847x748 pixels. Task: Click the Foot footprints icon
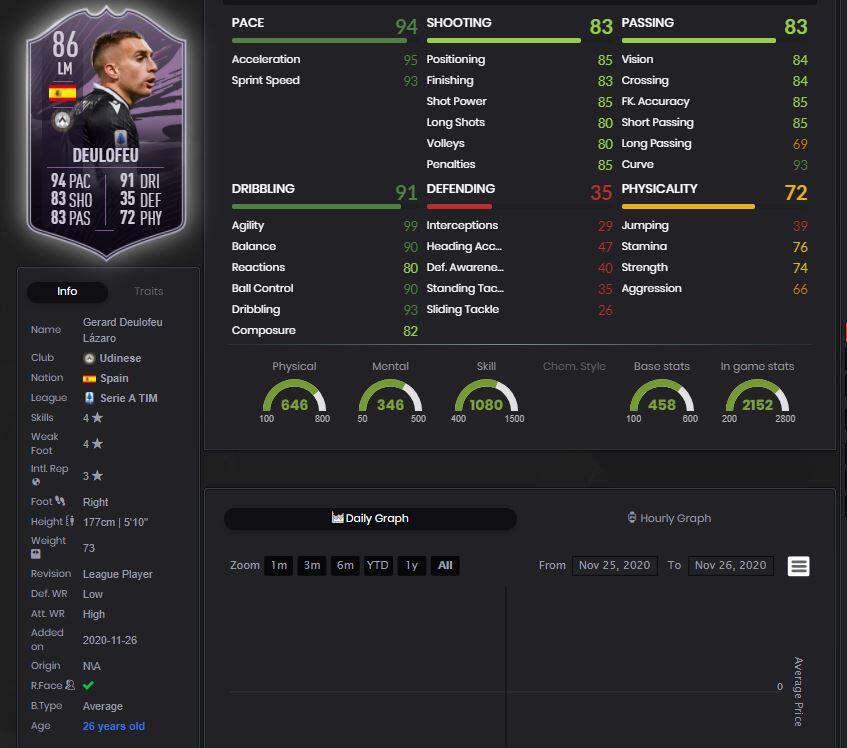(60, 501)
